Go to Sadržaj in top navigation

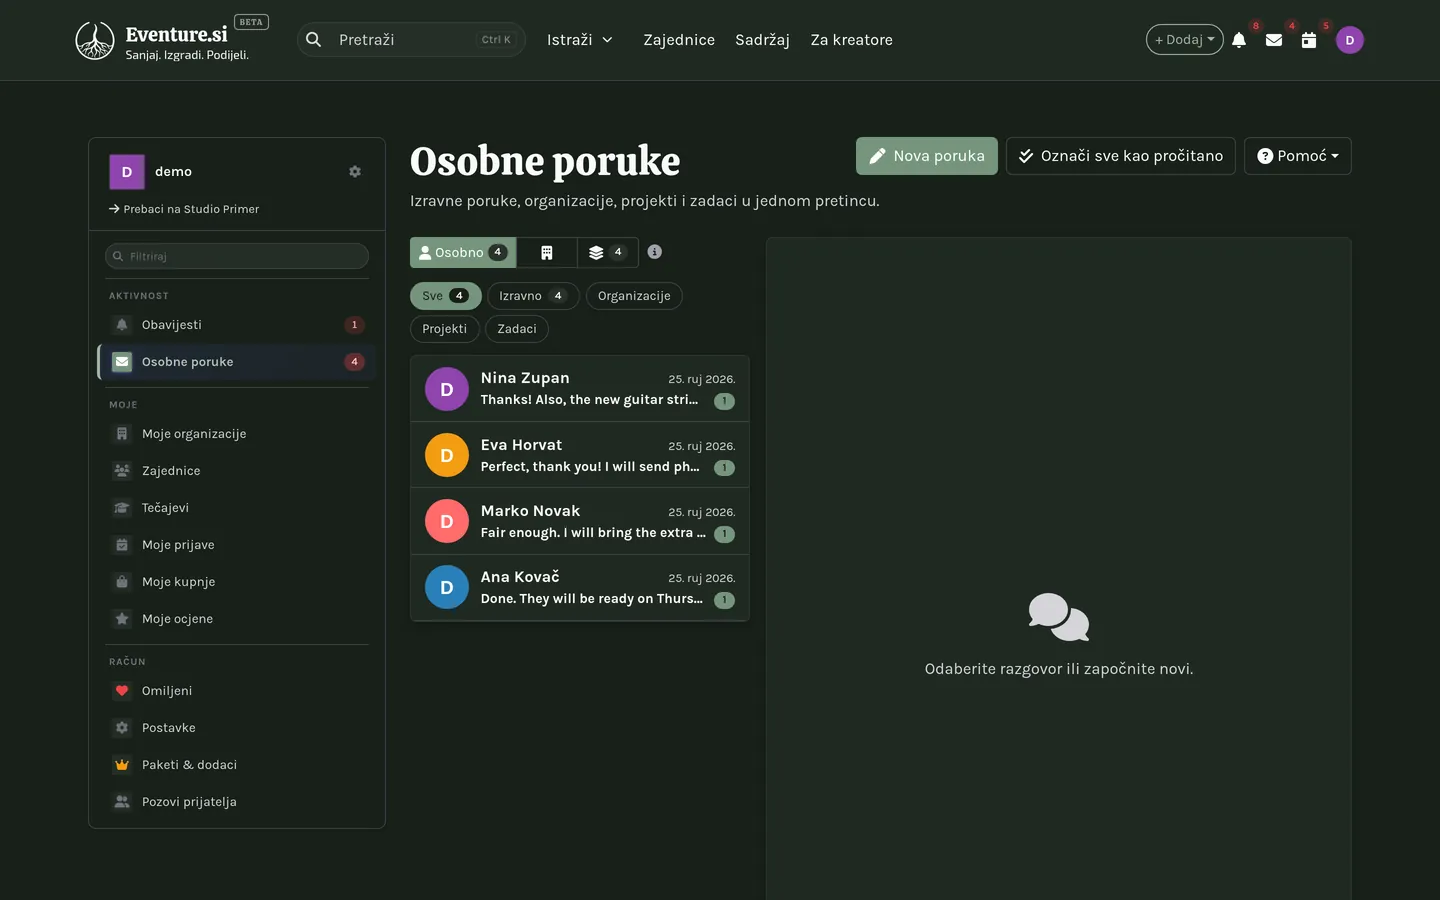tap(762, 40)
